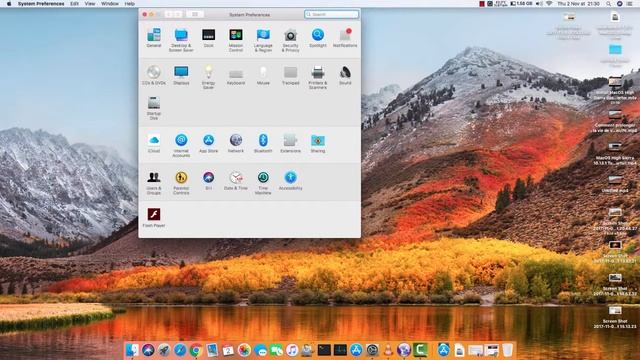Open the Spotlight preference pane

(318, 38)
